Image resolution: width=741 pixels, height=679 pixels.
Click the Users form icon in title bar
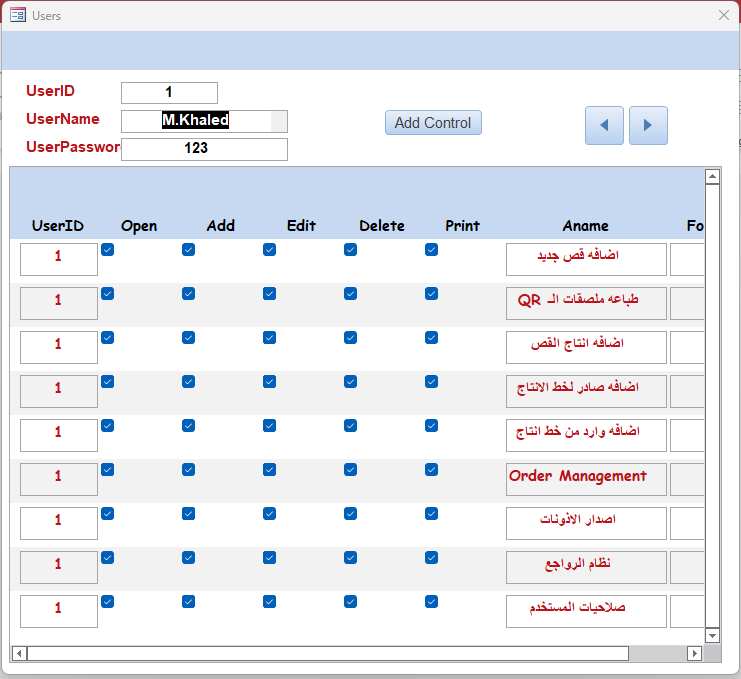click(x=18, y=15)
